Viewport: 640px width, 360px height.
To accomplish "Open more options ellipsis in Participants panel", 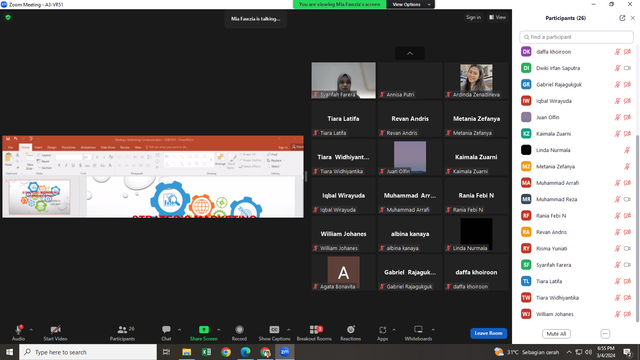I will (x=605, y=334).
